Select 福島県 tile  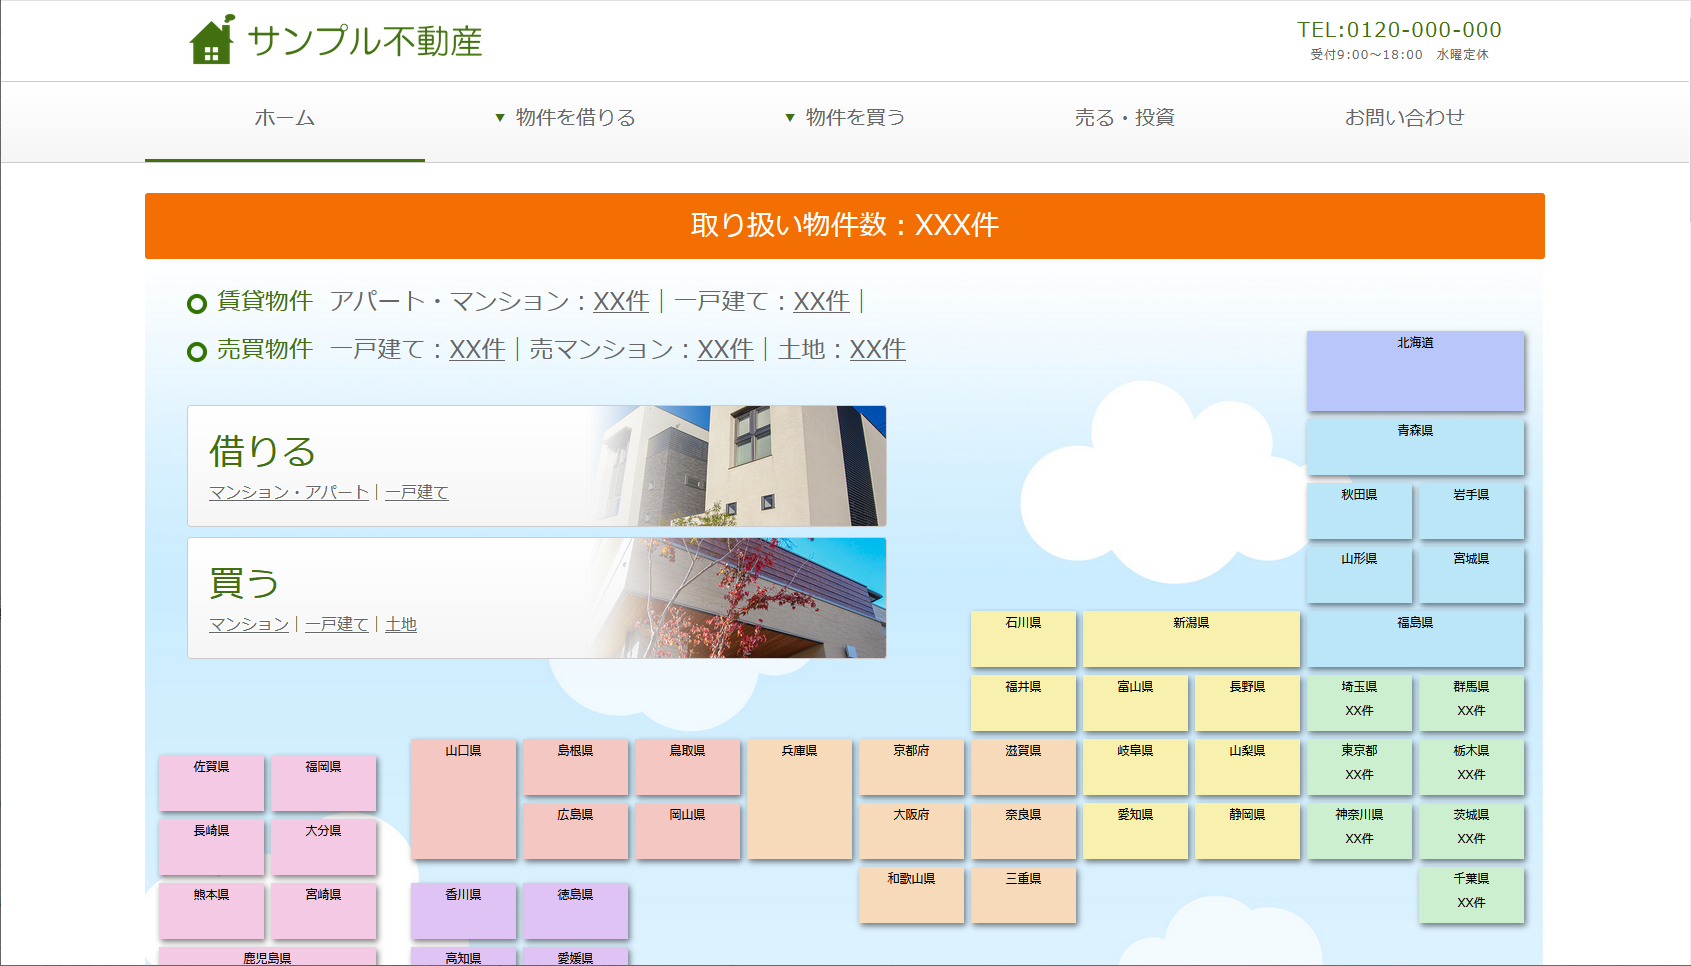(1415, 639)
